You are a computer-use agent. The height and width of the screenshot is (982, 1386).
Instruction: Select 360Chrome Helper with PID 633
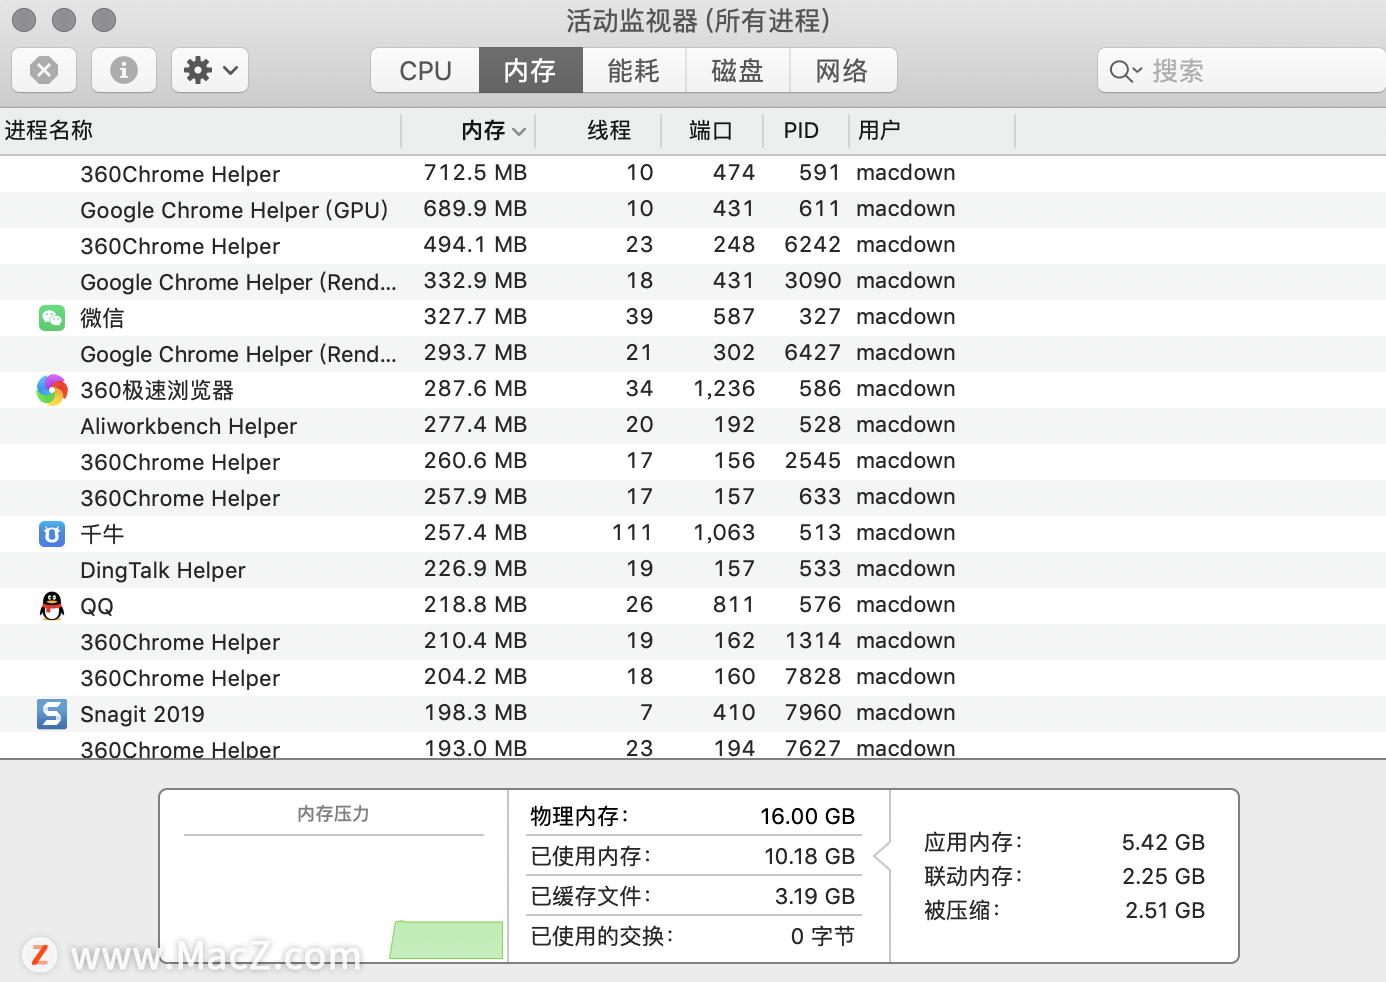[x=693, y=498]
